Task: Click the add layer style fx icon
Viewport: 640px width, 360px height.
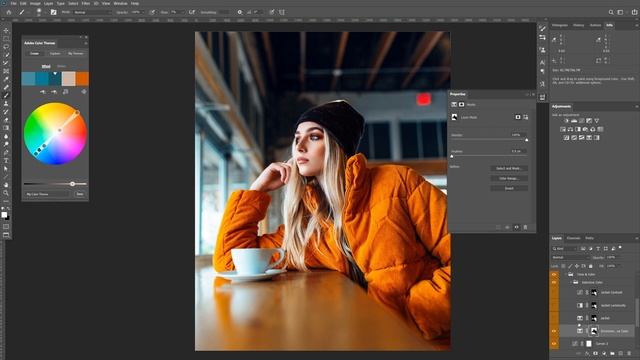Action: pos(587,353)
